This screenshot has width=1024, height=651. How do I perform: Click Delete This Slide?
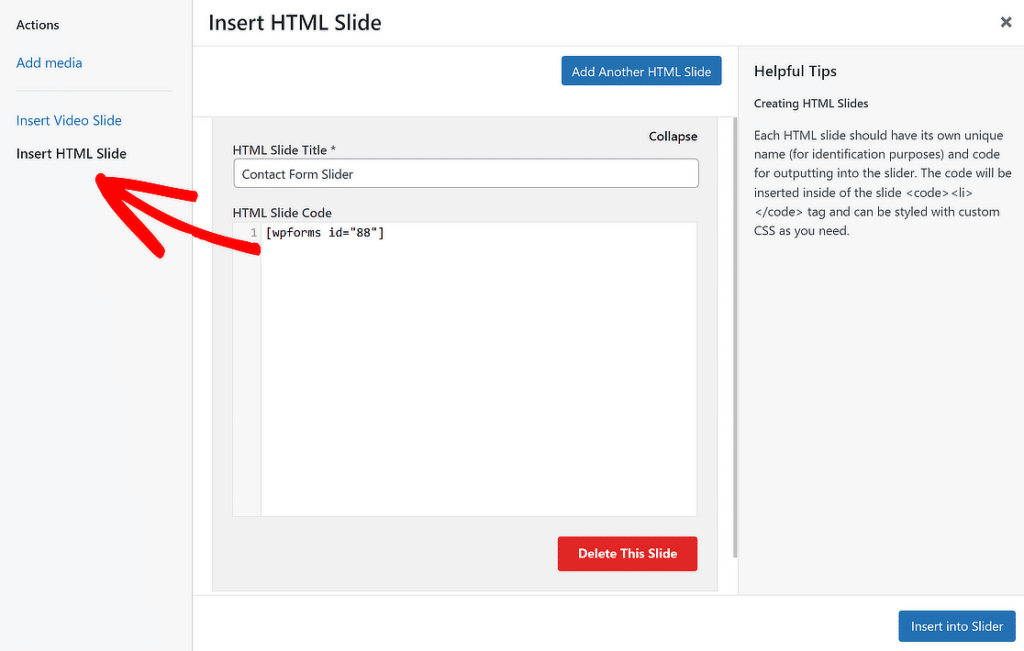coord(627,553)
